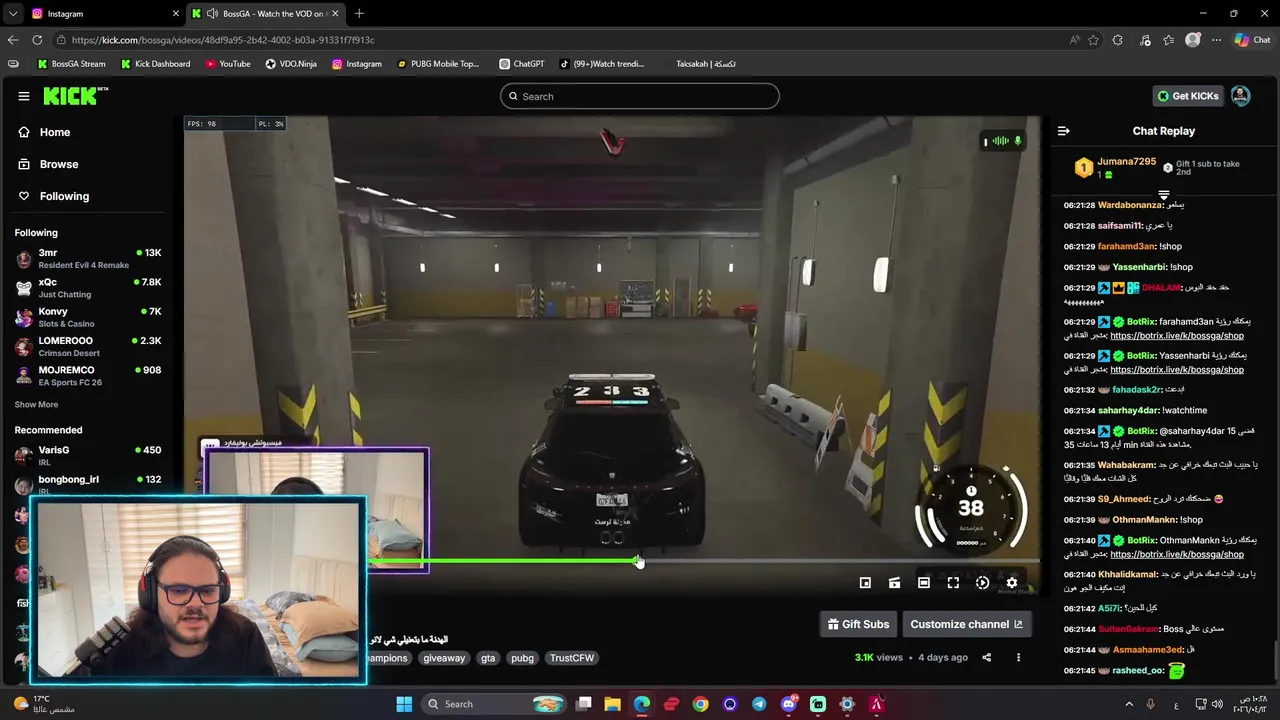
Task: Open video player settings gear
Action: click(x=1012, y=583)
